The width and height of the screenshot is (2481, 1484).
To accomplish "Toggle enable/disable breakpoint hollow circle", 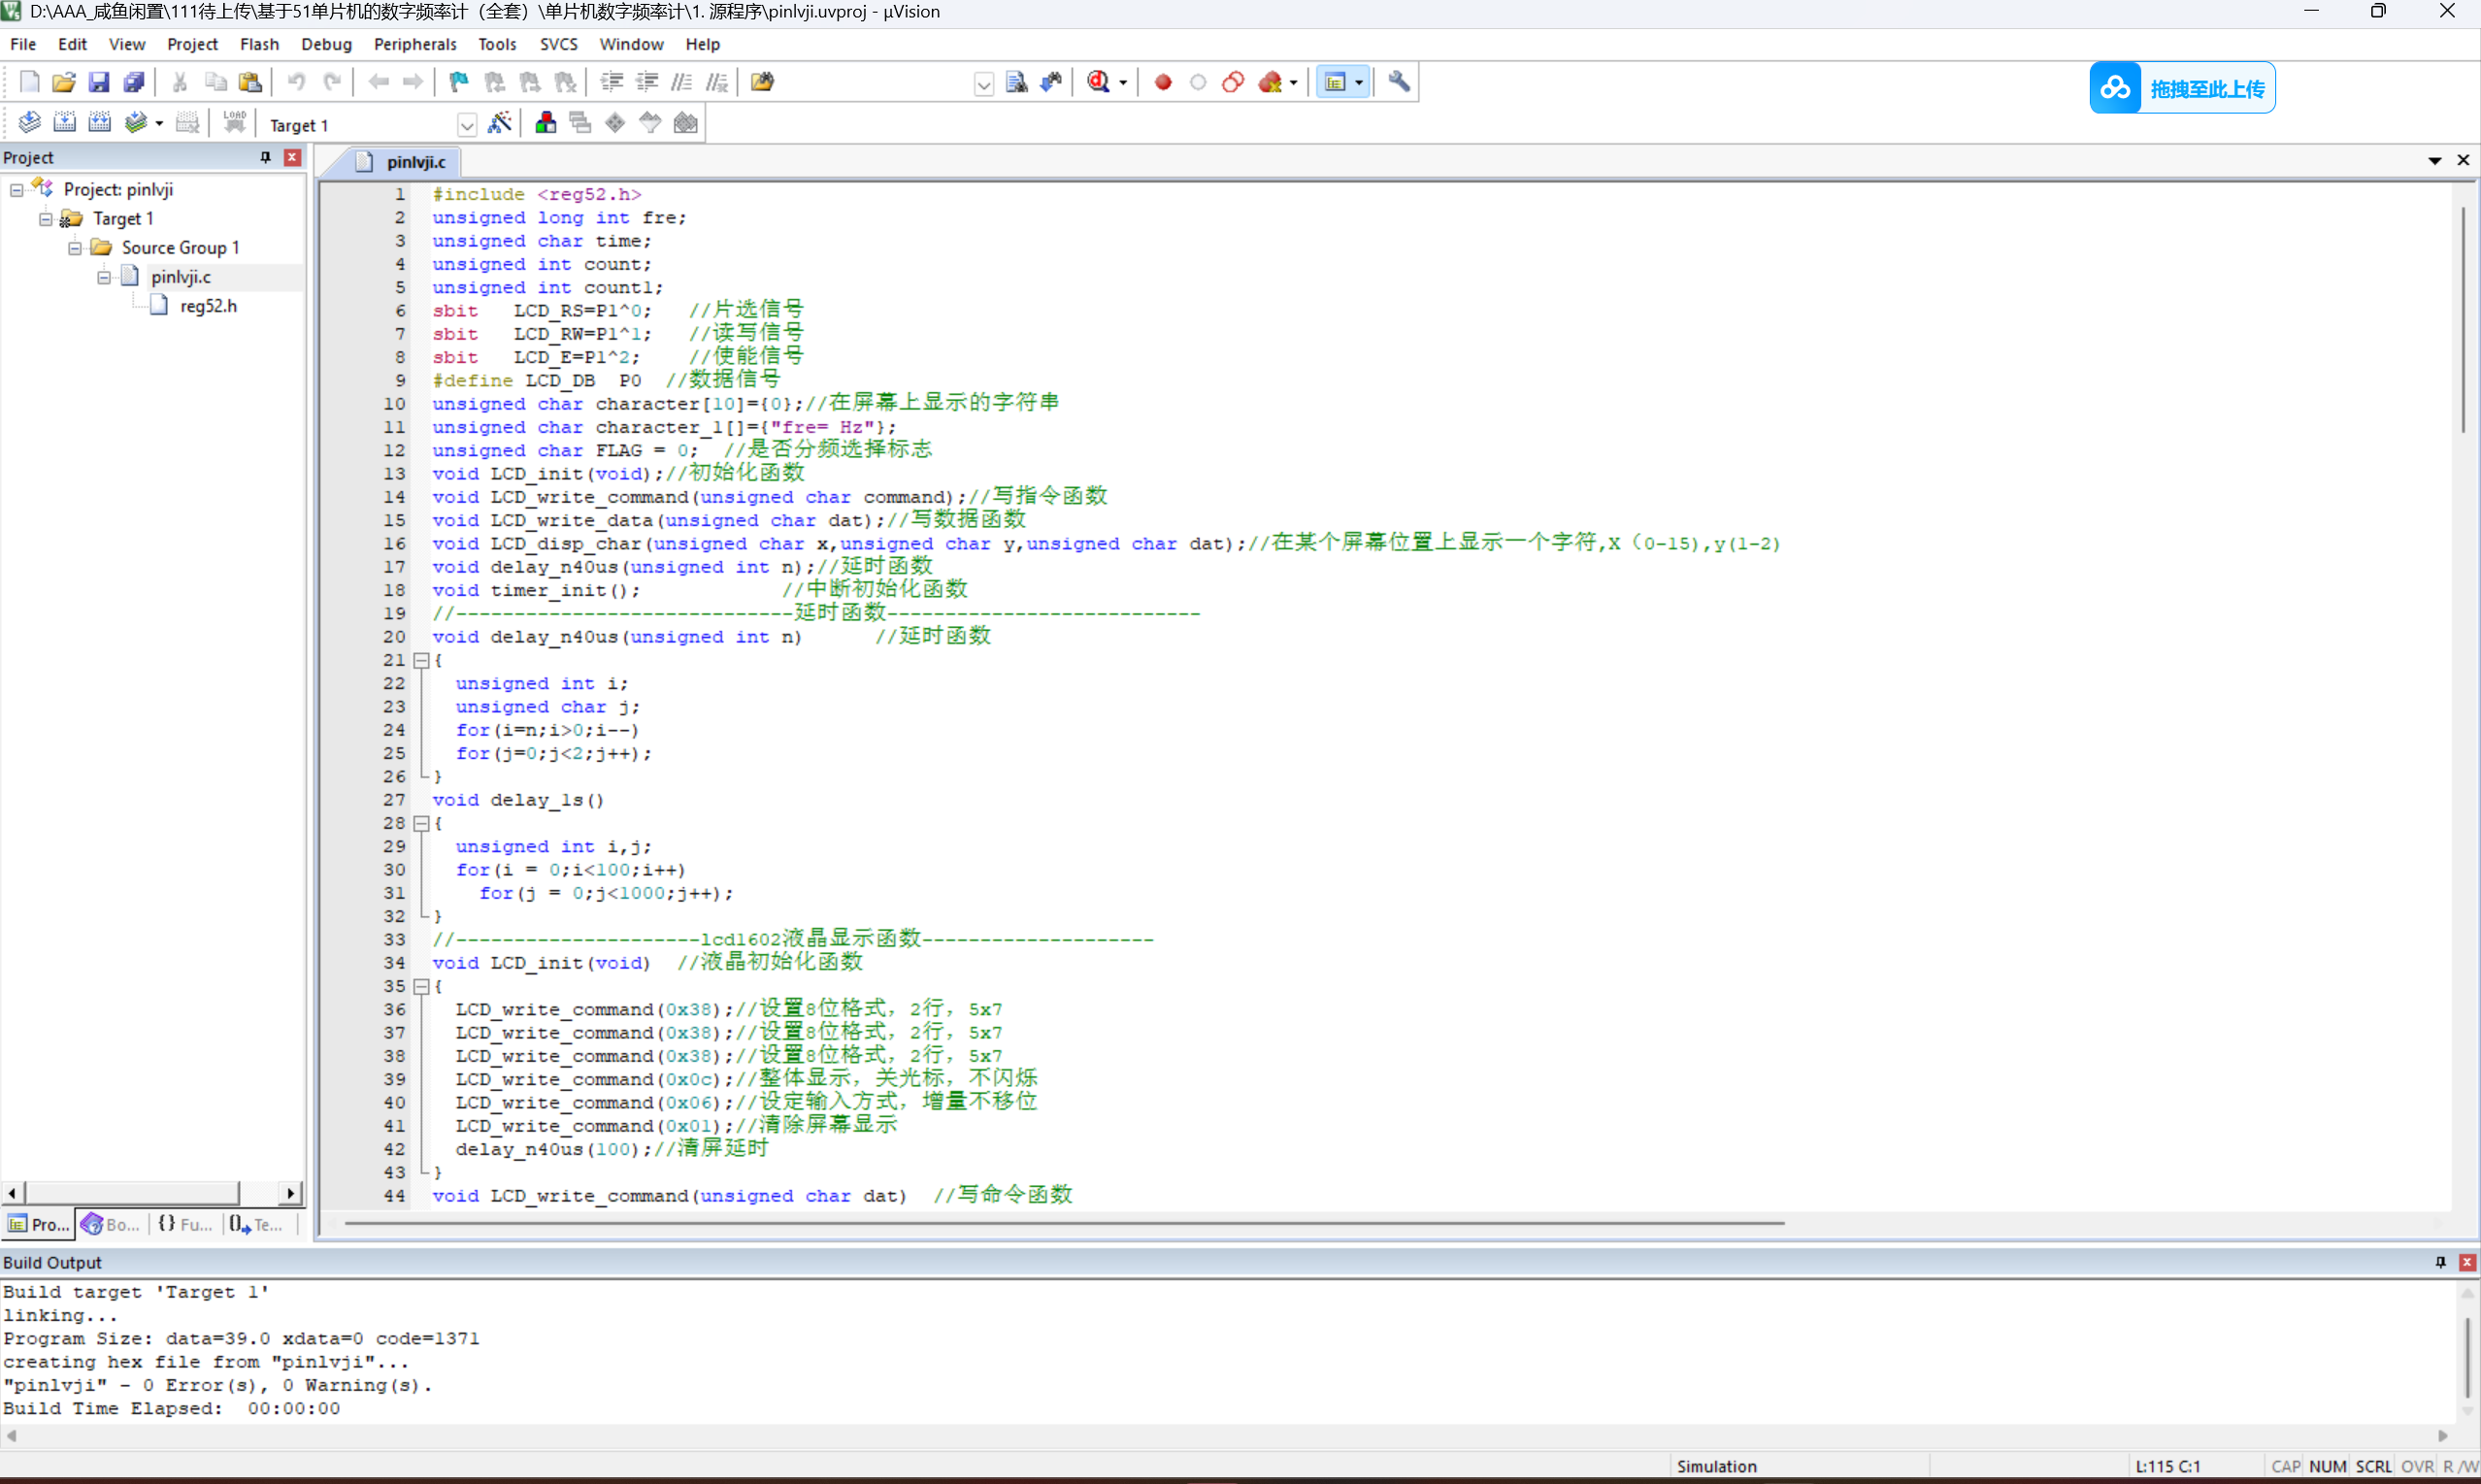I will tap(1198, 83).
